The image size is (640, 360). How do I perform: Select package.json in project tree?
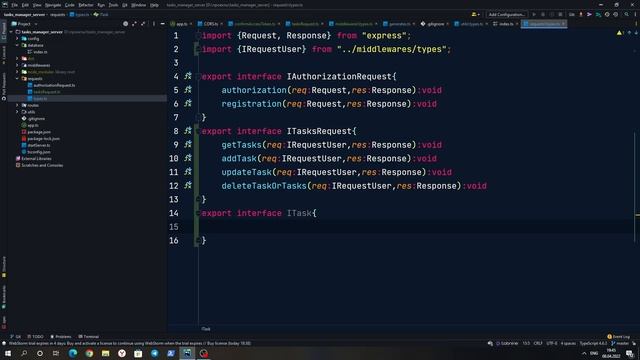point(36,132)
